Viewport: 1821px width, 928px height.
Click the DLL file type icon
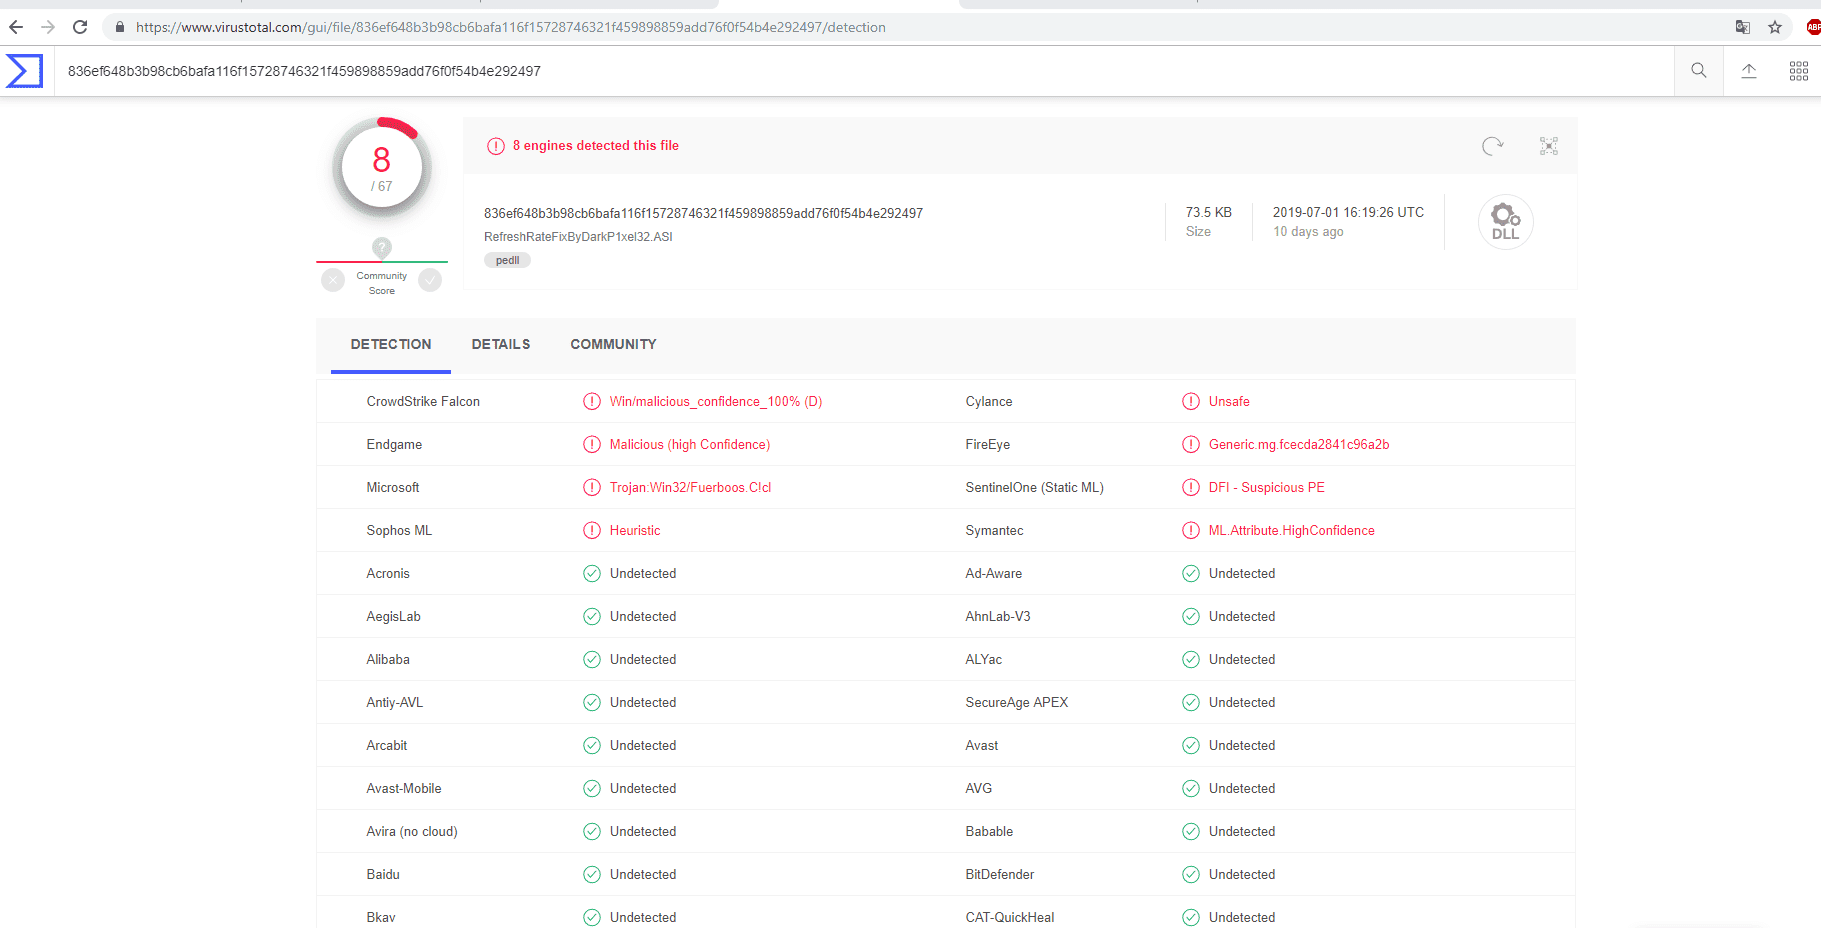tap(1505, 222)
